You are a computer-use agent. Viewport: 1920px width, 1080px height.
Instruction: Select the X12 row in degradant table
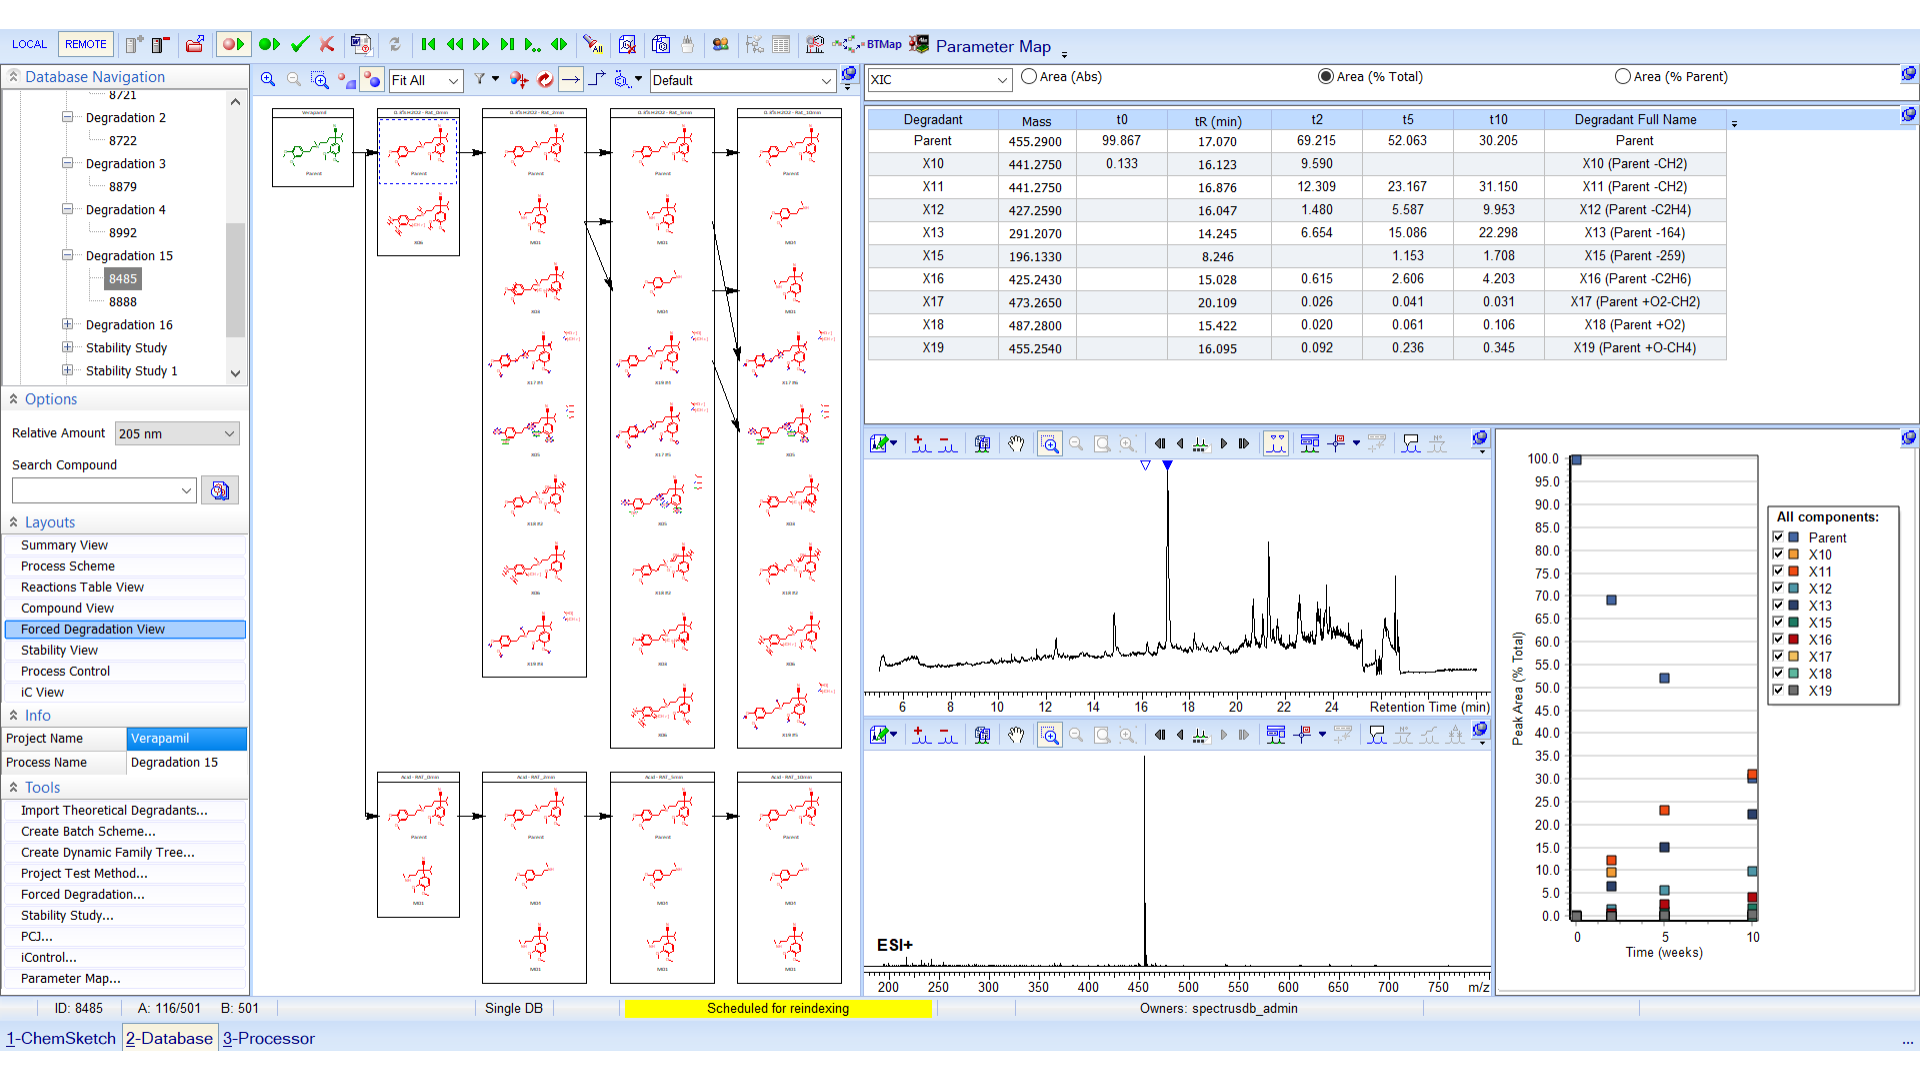click(x=932, y=210)
